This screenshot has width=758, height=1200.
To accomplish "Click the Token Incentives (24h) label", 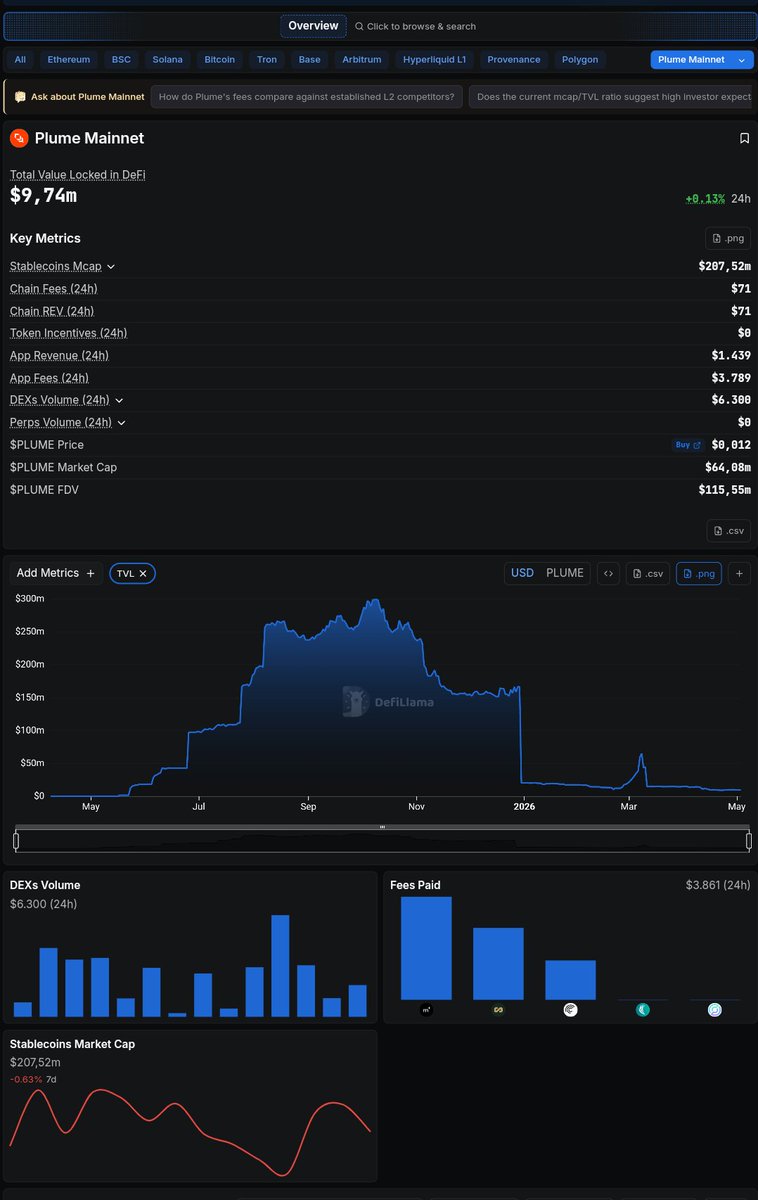I will [69, 333].
